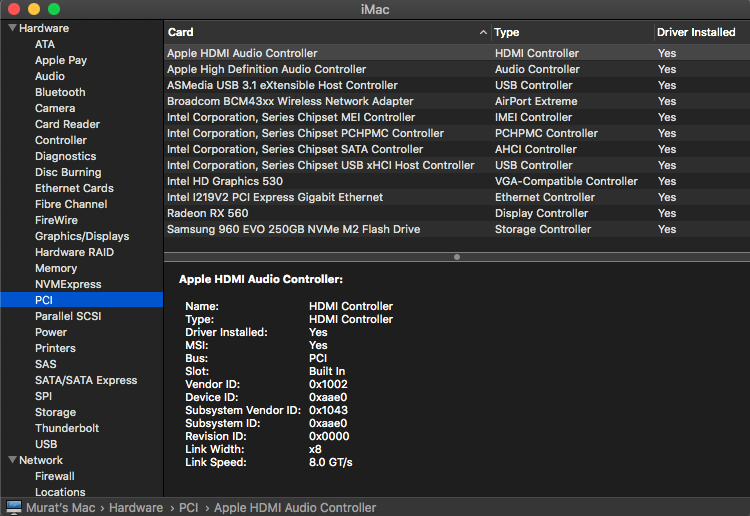Viewport: 750px width, 516px height.
Task: Click Subsystem Vendor ID value 0x1043
Action: point(328,410)
